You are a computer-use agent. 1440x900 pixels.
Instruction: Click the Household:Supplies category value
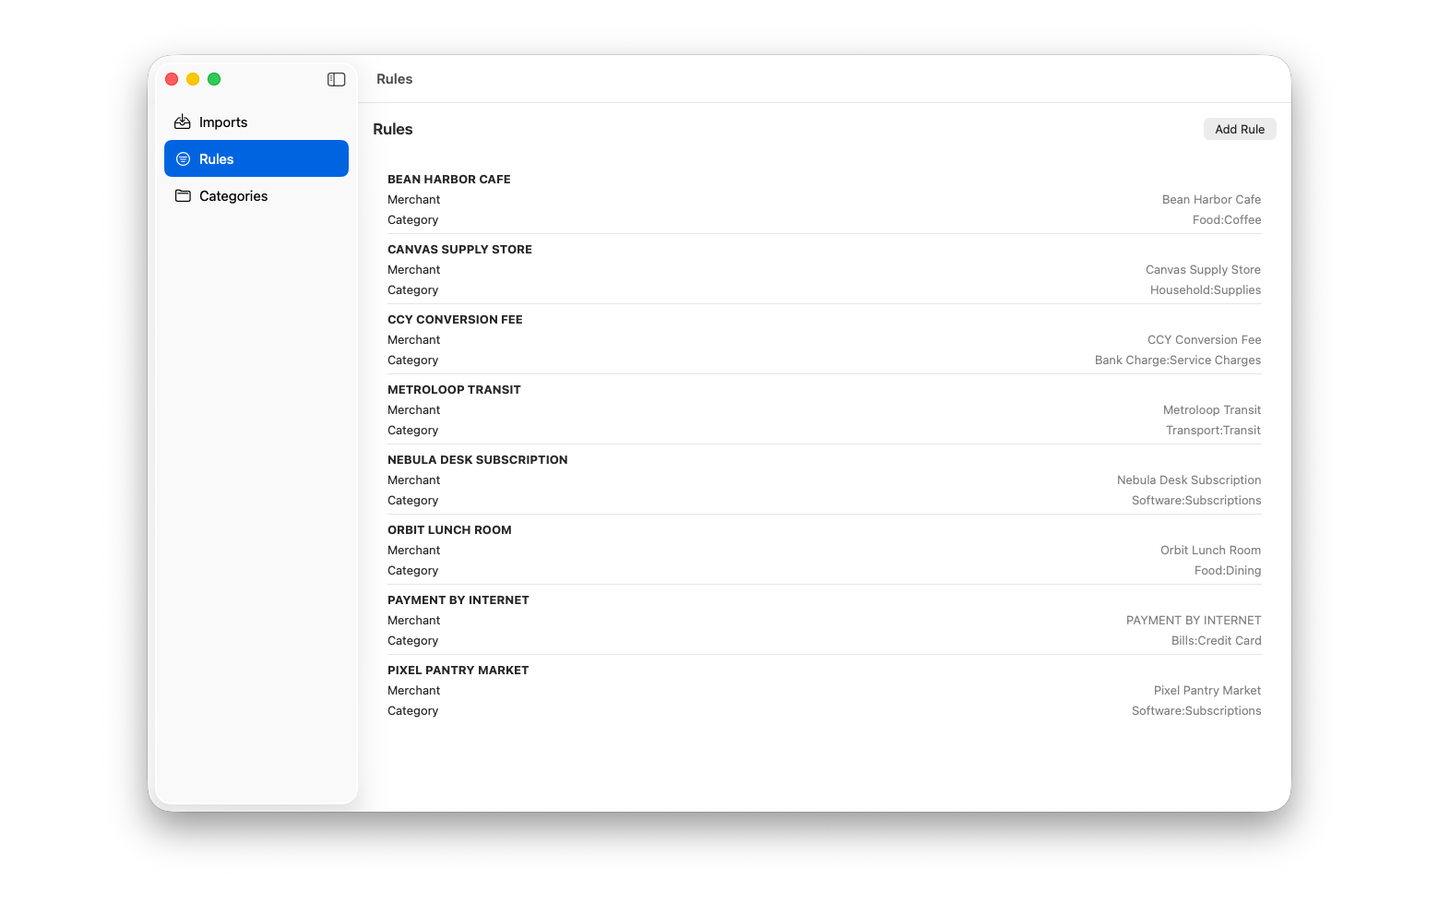(x=1205, y=290)
